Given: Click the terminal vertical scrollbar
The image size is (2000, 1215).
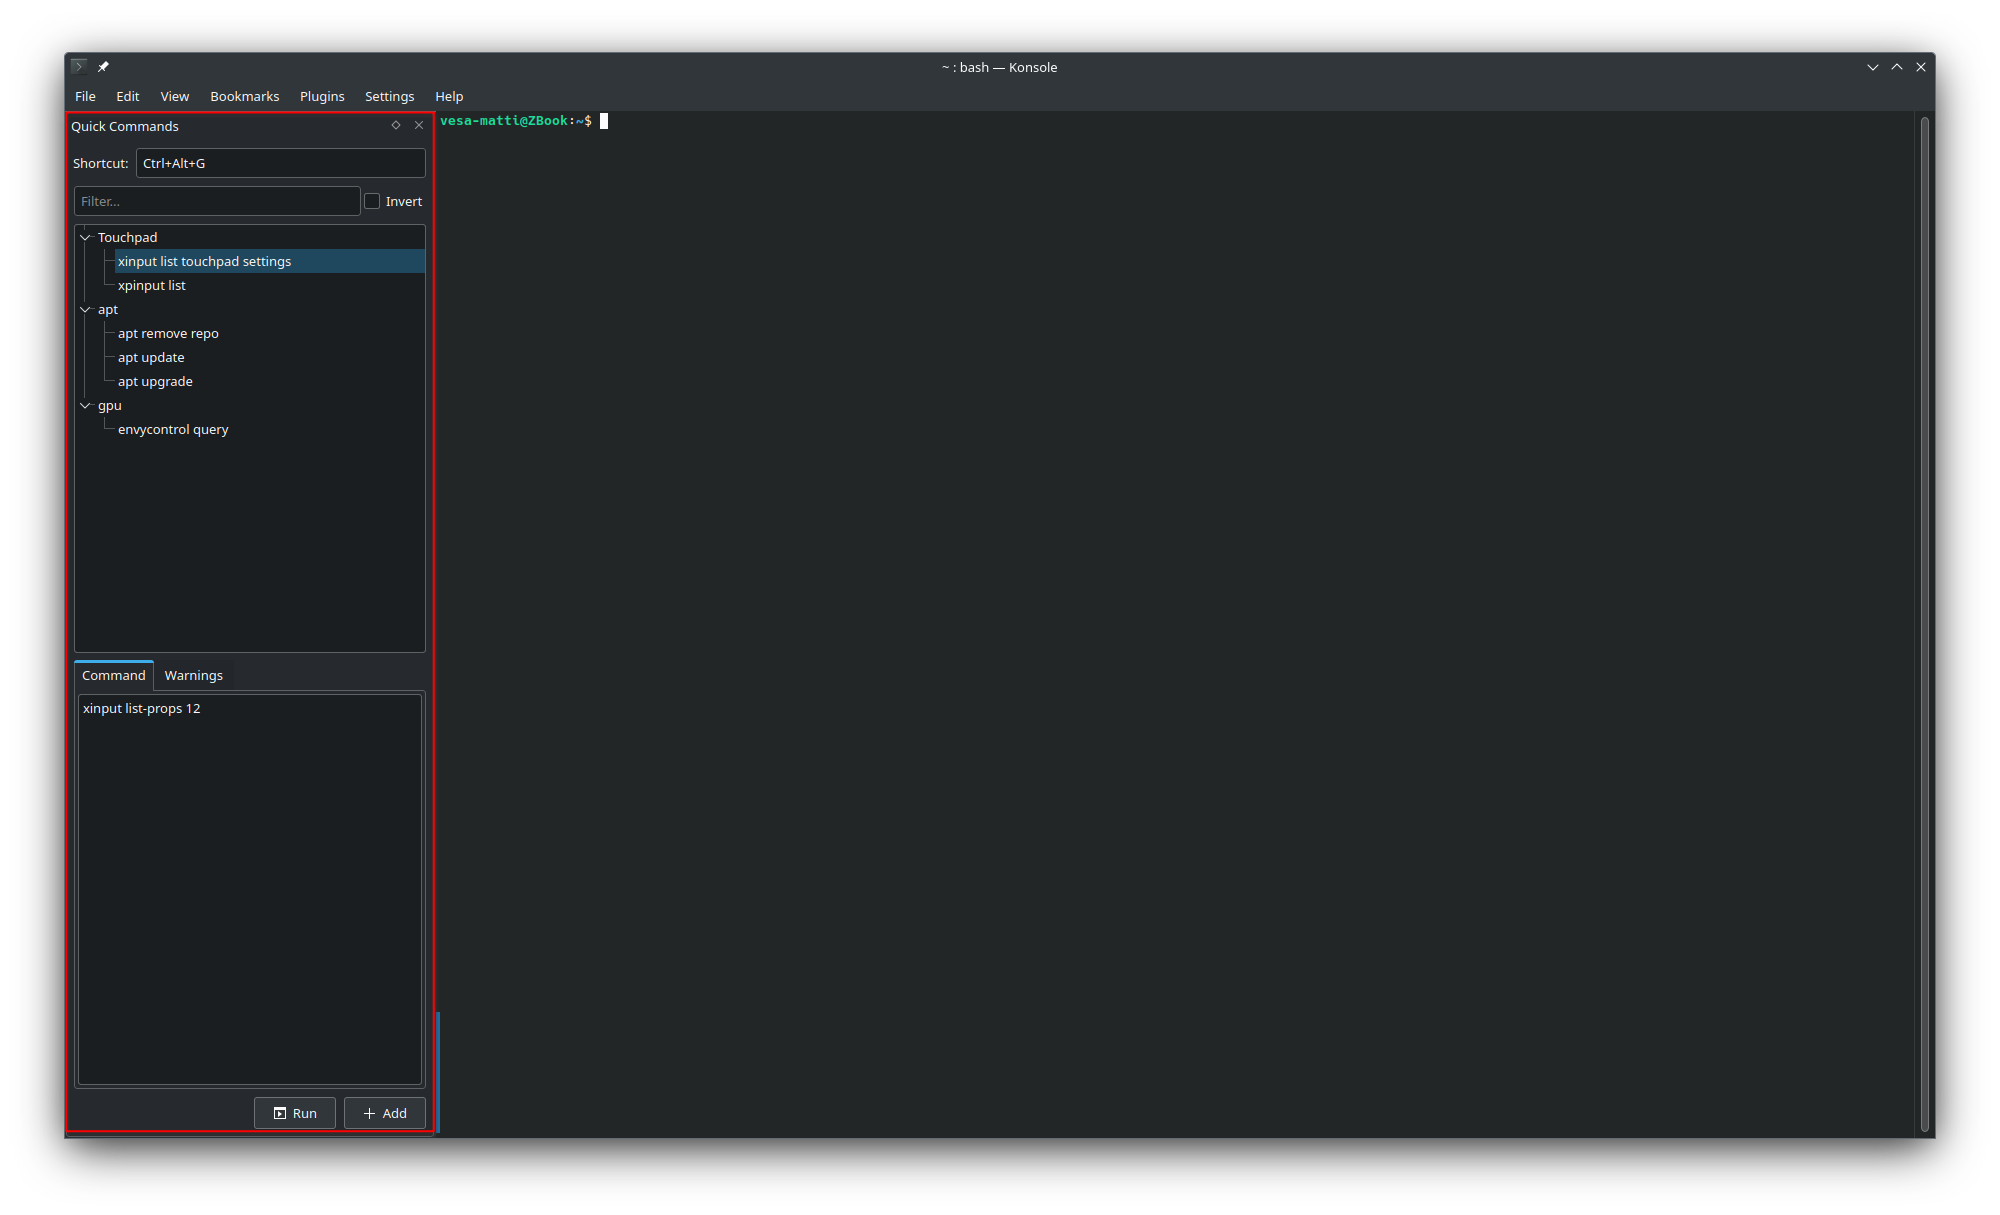Looking at the screenshot, I should point(1925,625).
